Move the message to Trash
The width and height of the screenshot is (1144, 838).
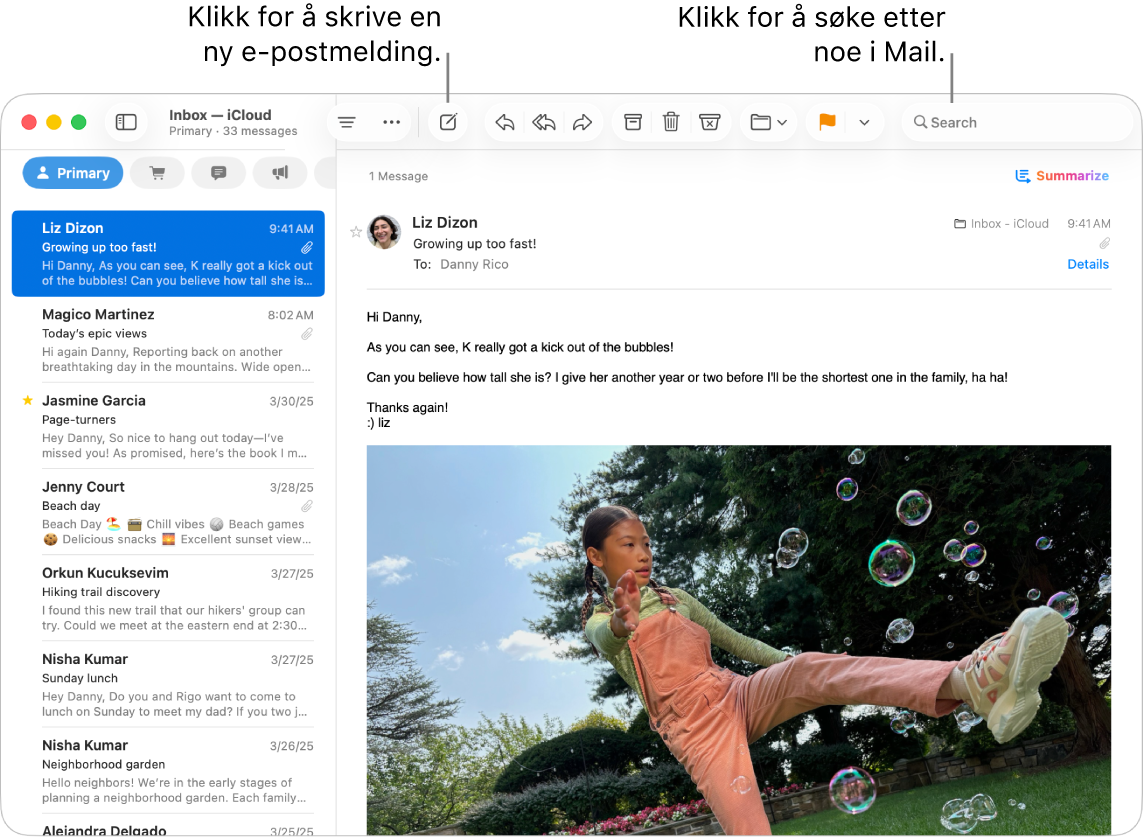pyautogui.click(x=671, y=121)
